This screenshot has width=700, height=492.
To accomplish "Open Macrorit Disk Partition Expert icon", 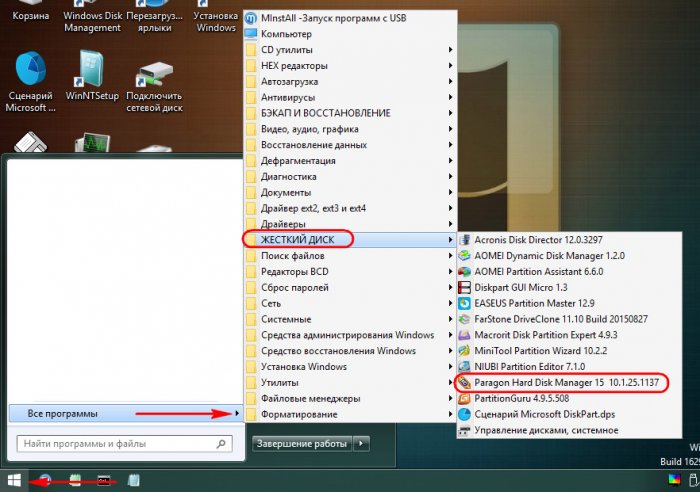I will (464, 335).
